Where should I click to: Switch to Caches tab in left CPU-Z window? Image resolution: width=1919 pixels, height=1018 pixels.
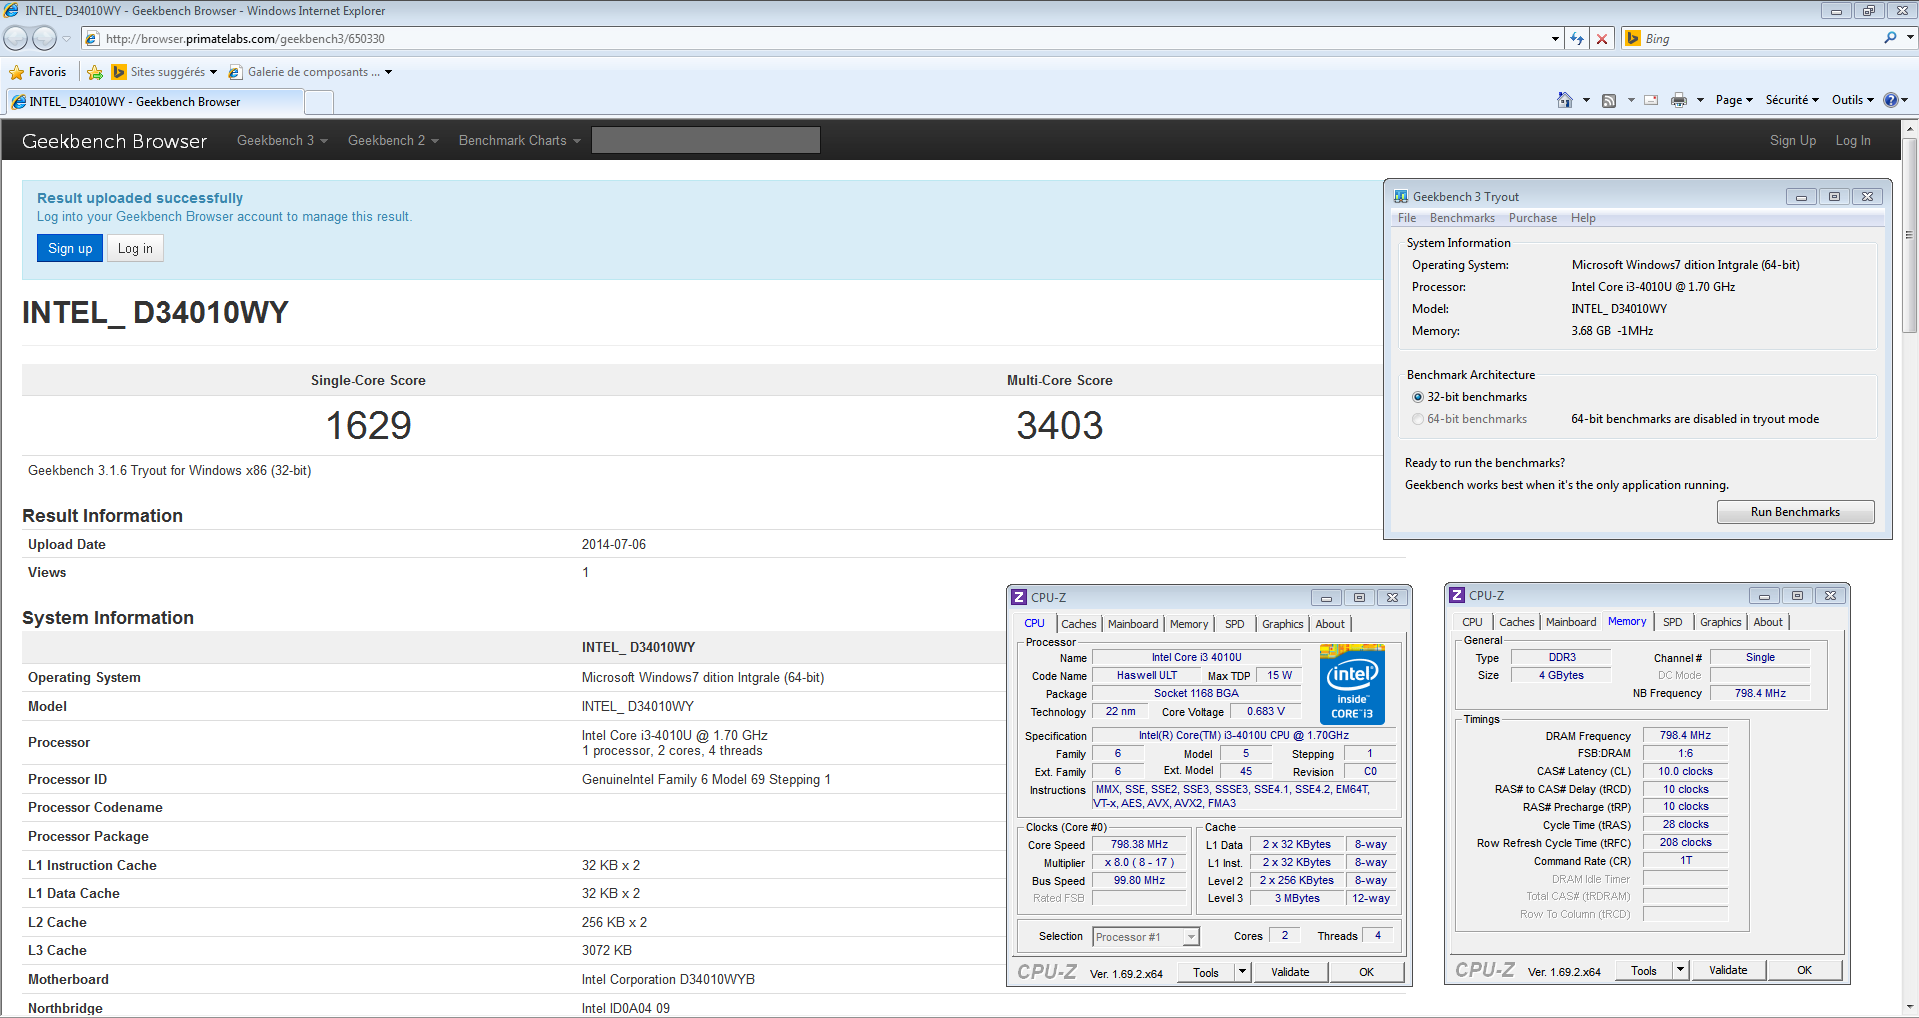pyautogui.click(x=1079, y=624)
